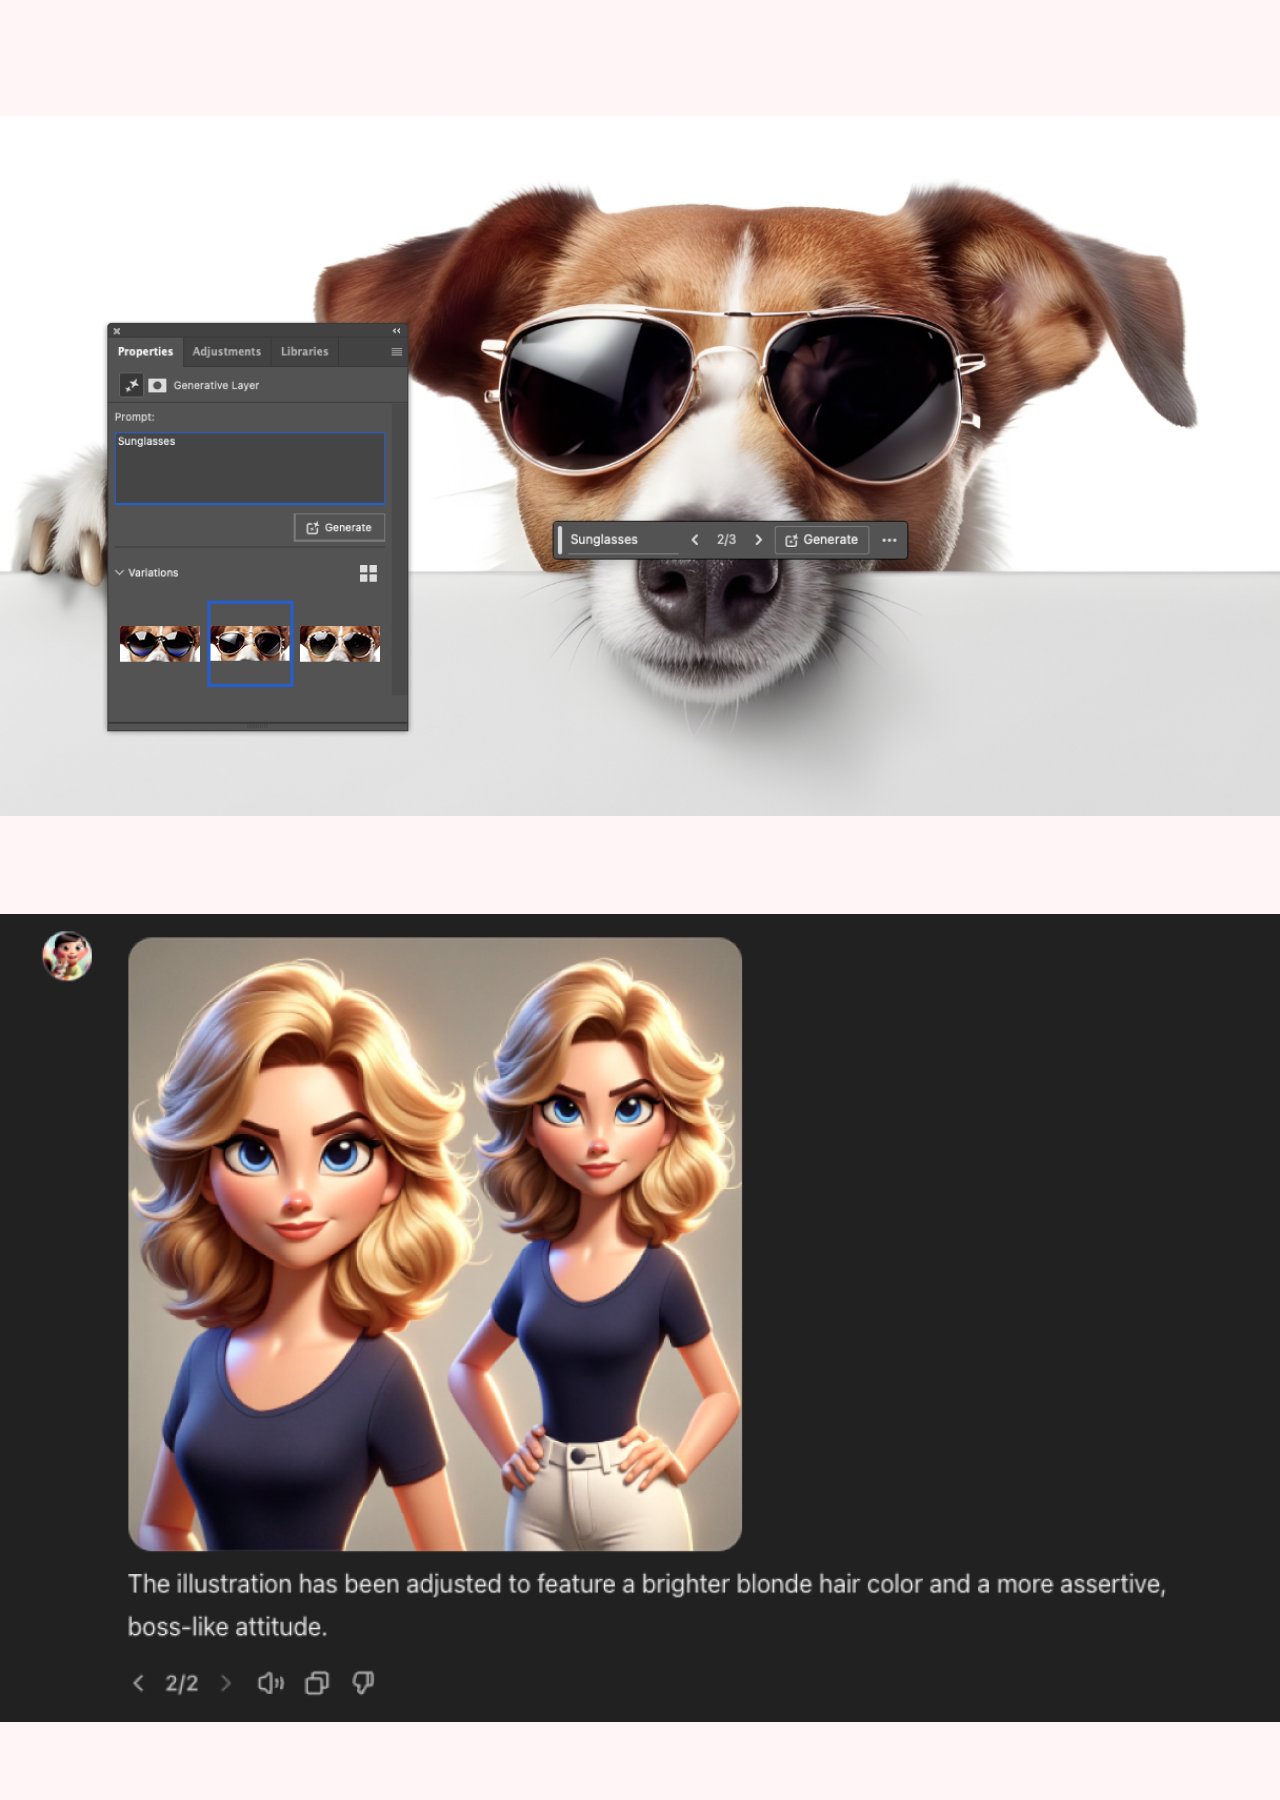
Task: Select the third sunglasses variation thumbnail
Action: [x=340, y=644]
